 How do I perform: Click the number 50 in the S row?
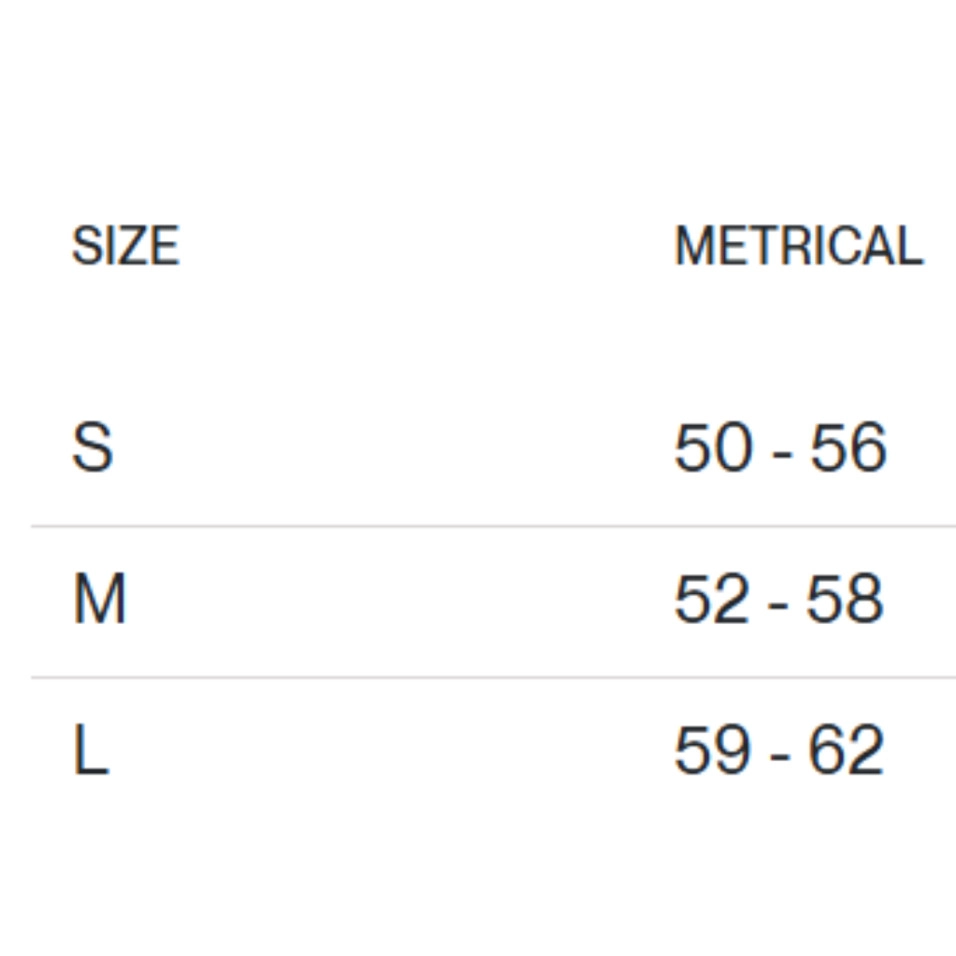point(713,448)
